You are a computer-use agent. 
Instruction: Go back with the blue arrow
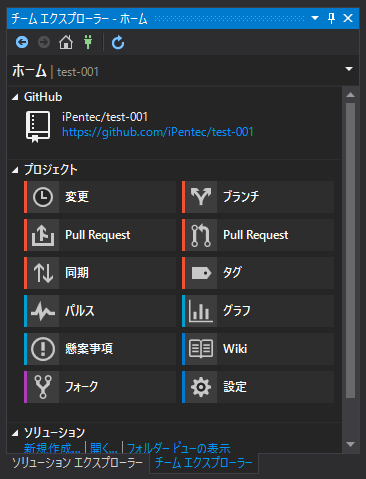(22, 42)
